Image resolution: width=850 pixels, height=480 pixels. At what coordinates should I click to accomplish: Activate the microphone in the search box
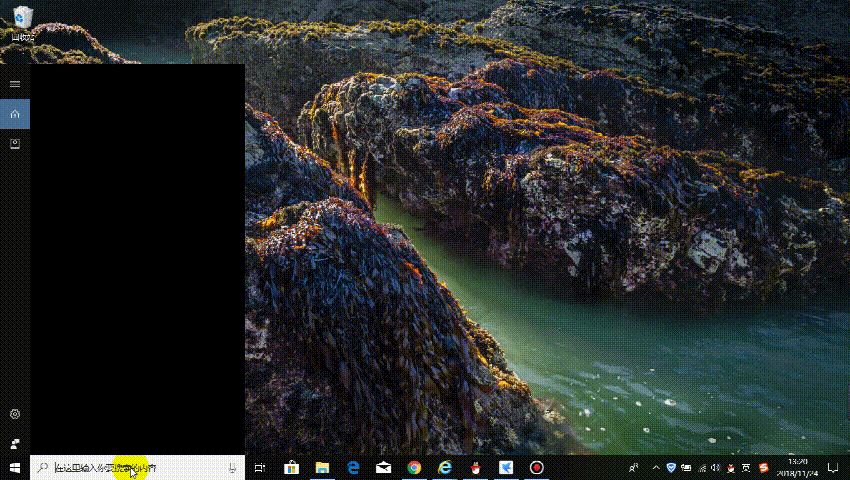click(232, 468)
